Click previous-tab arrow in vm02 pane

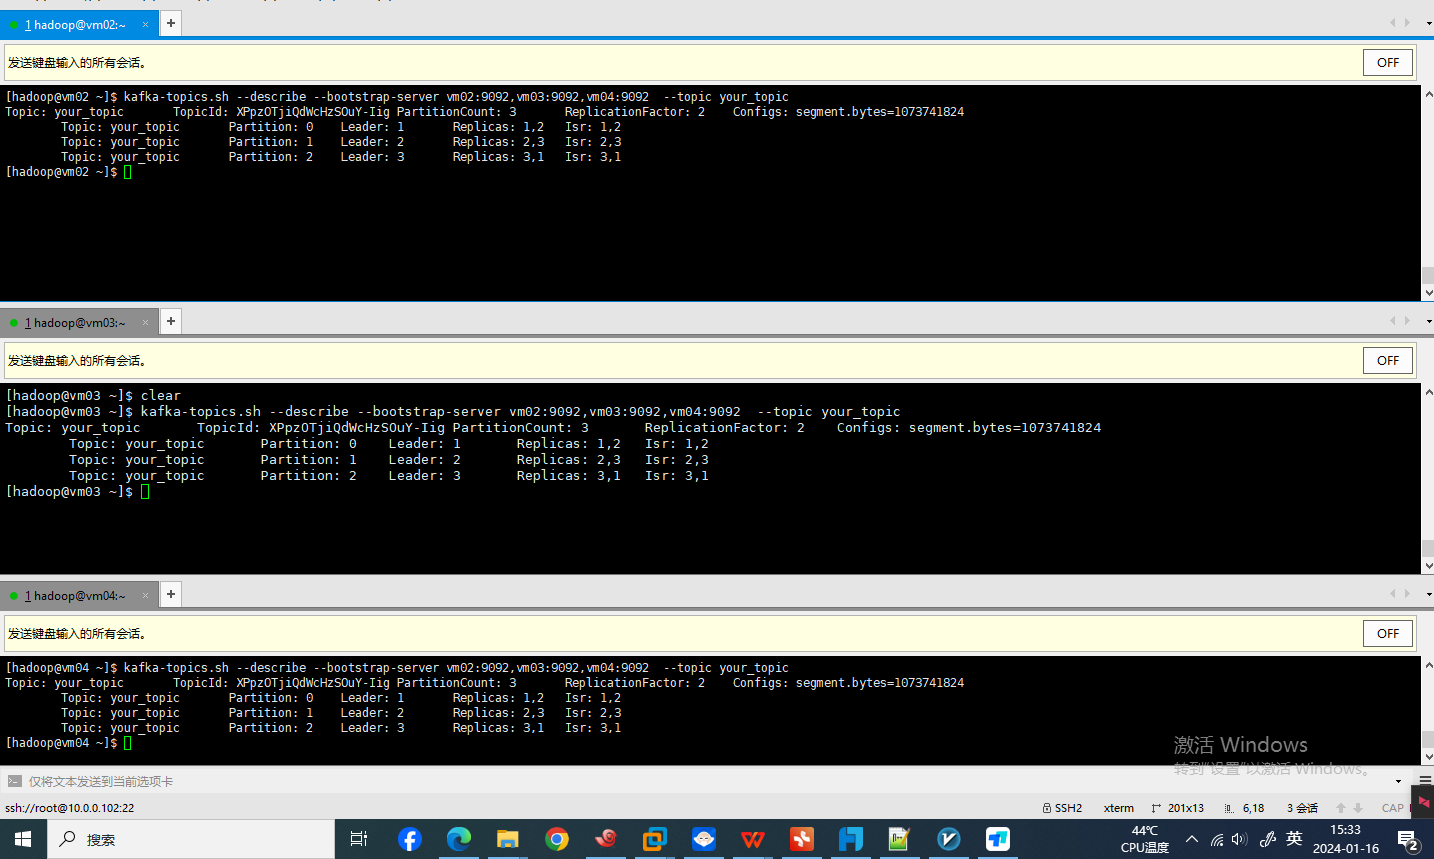tap(1392, 23)
